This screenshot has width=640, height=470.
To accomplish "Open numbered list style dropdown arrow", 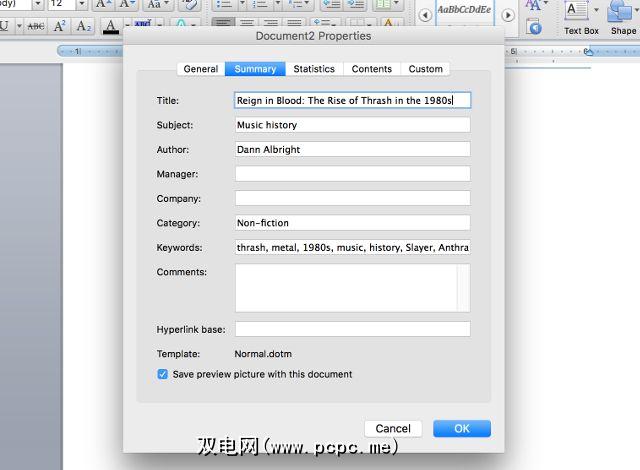I will (x=278, y=4).
